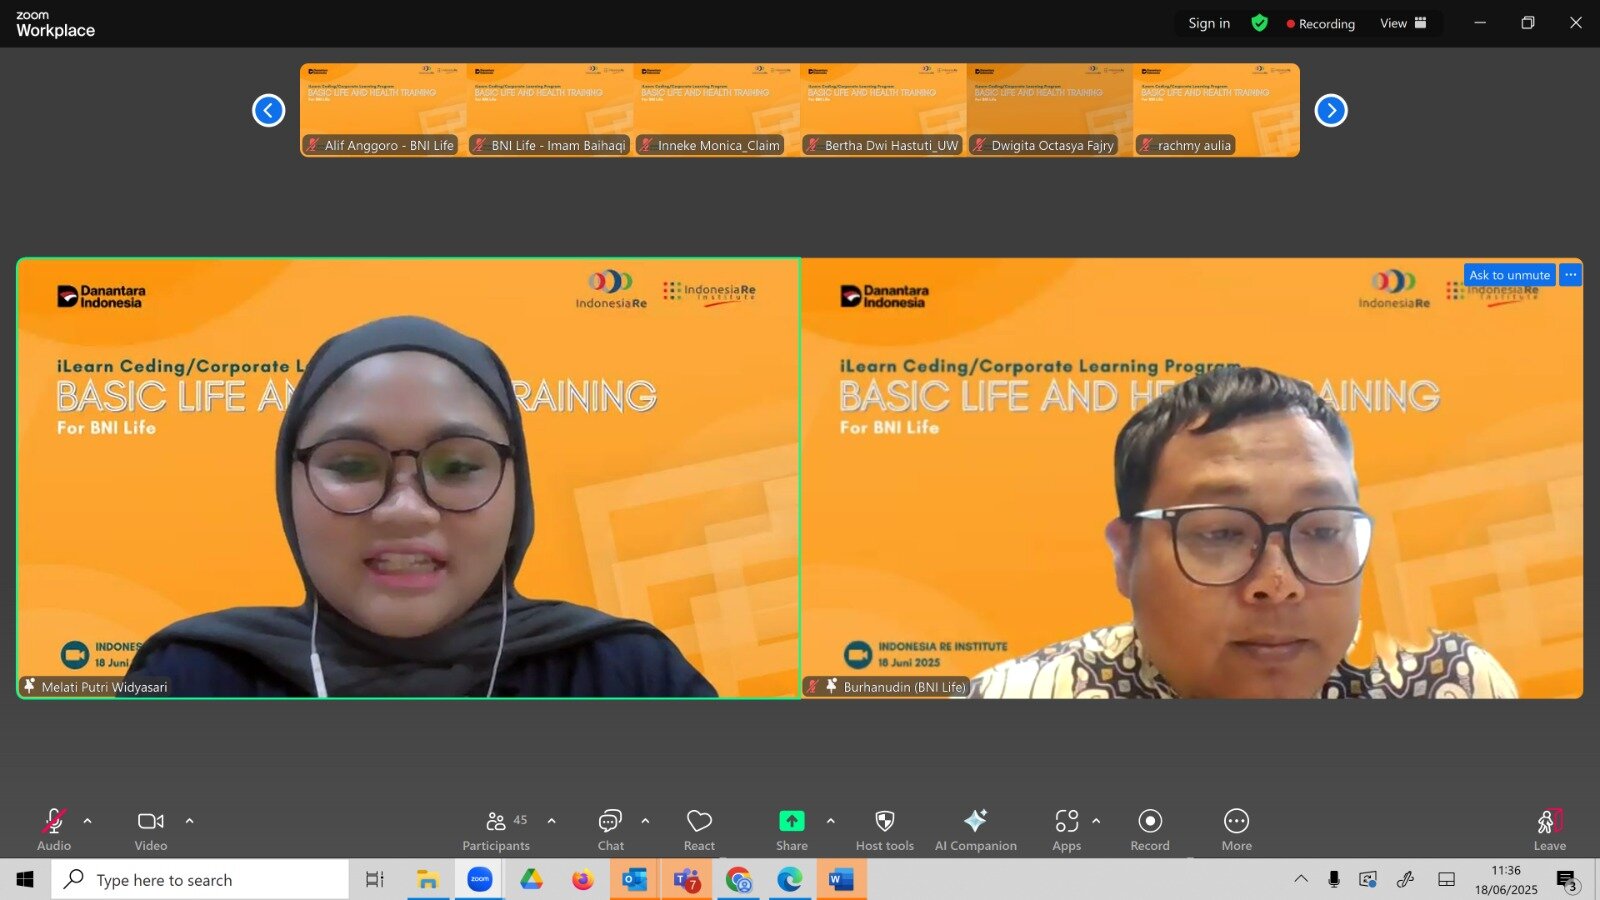This screenshot has height=900, width=1600.
Task: Open Firefox from taskbar
Action: click(583, 880)
